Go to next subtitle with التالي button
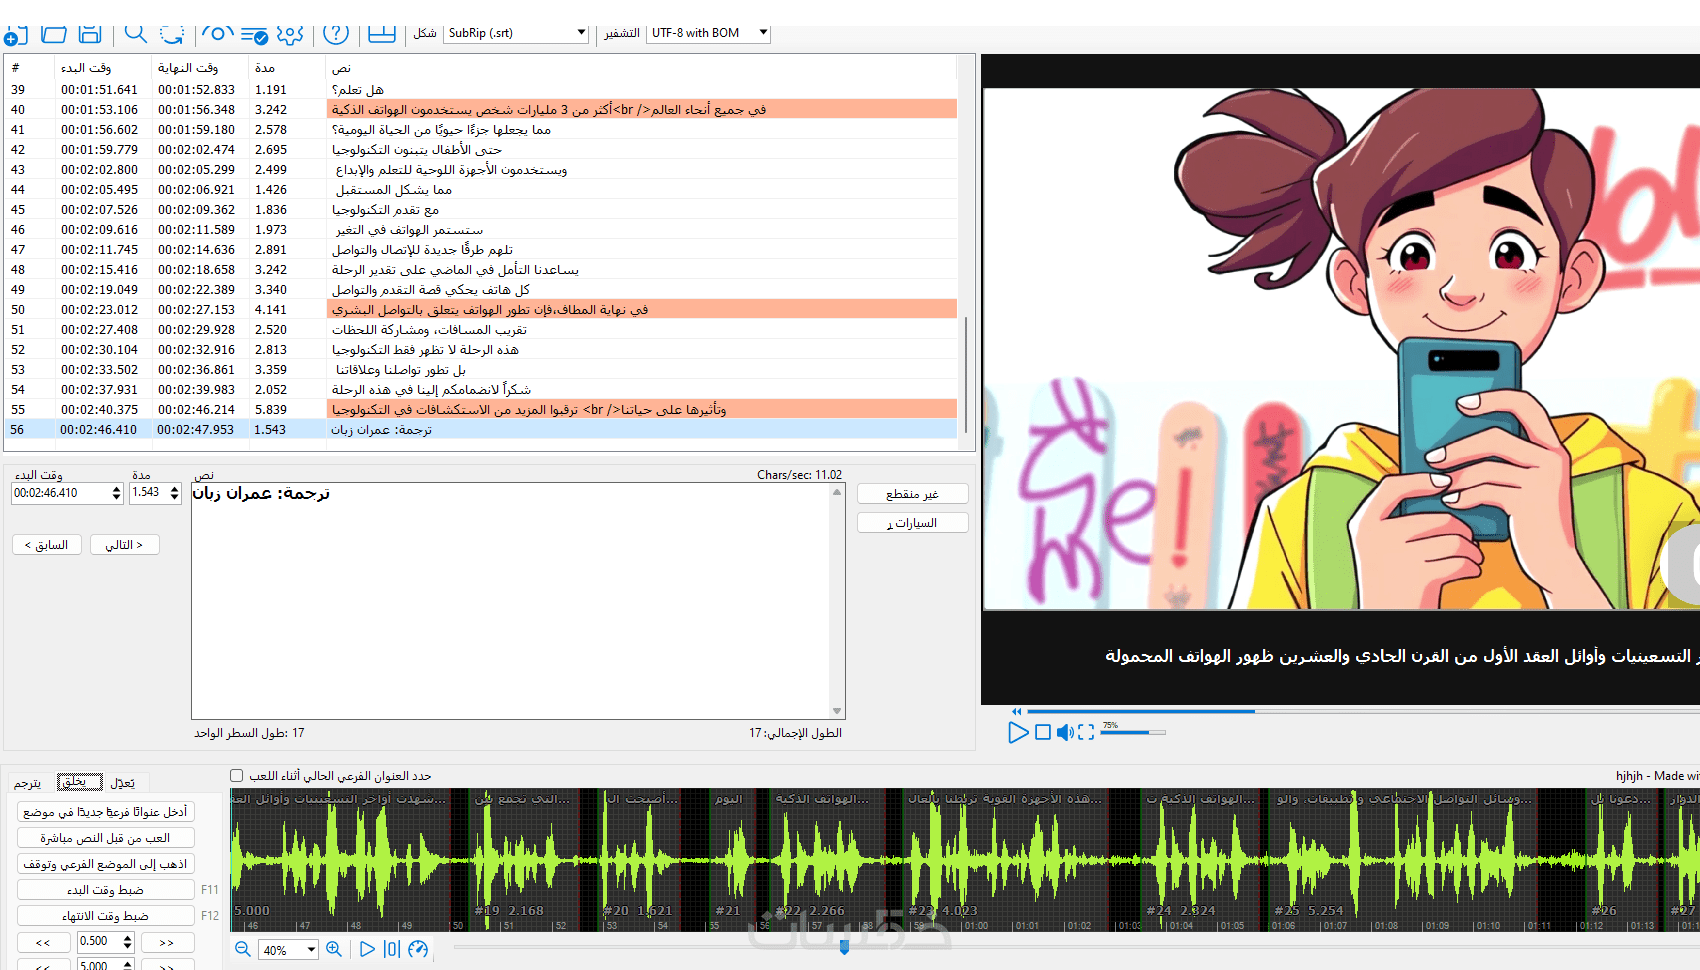Screen dimensions: 1700x970 (x=124, y=545)
